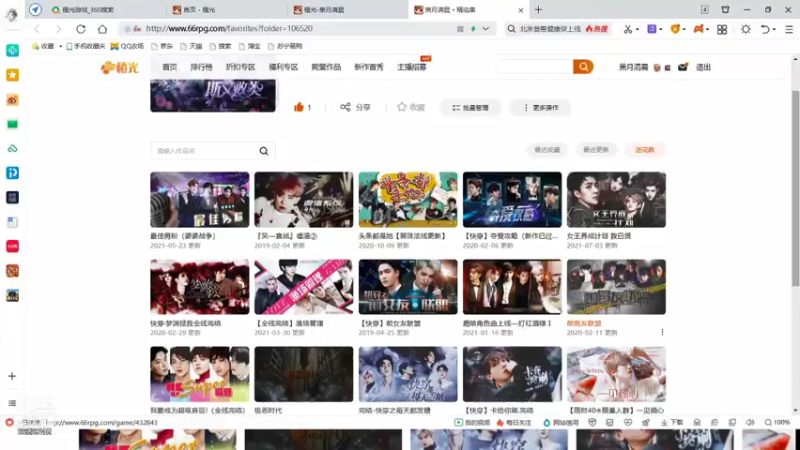The image size is (800, 450).
Task: Open the 福利专区 navigation item
Action: (x=283, y=67)
